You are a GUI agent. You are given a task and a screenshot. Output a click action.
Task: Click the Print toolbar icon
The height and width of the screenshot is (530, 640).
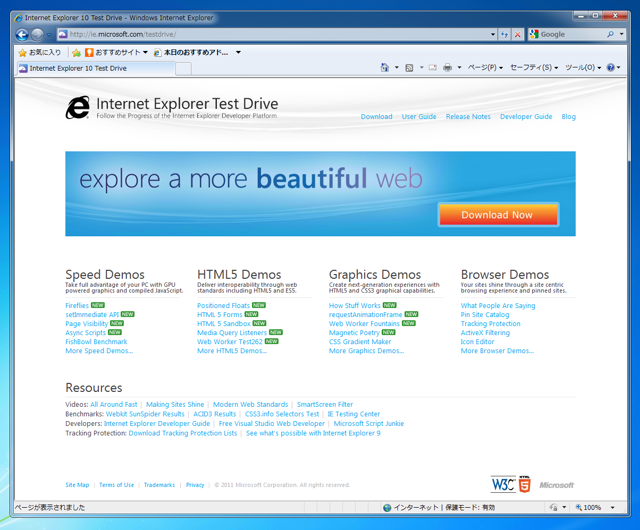click(447, 68)
